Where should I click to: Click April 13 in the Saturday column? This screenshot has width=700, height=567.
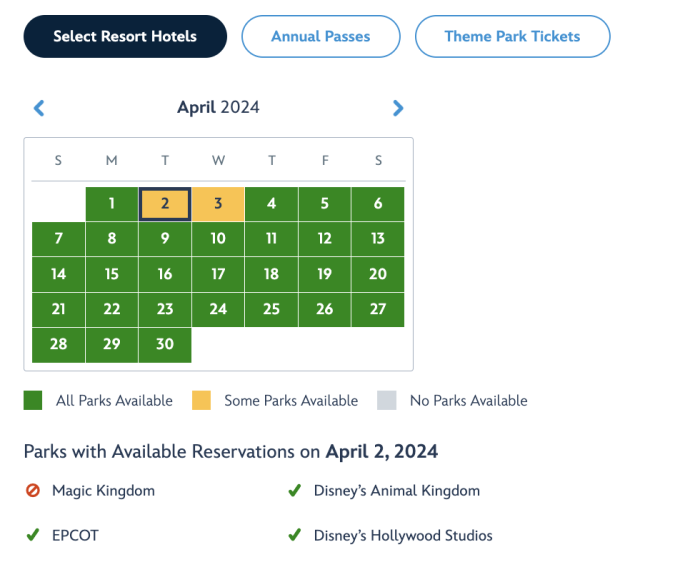click(x=378, y=239)
